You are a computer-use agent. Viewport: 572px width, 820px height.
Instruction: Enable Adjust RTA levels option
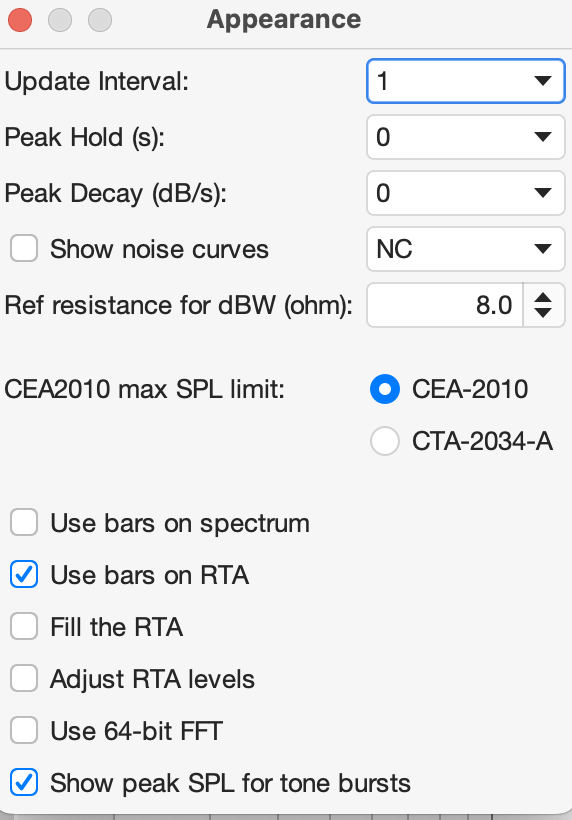[x=24, y=678]
